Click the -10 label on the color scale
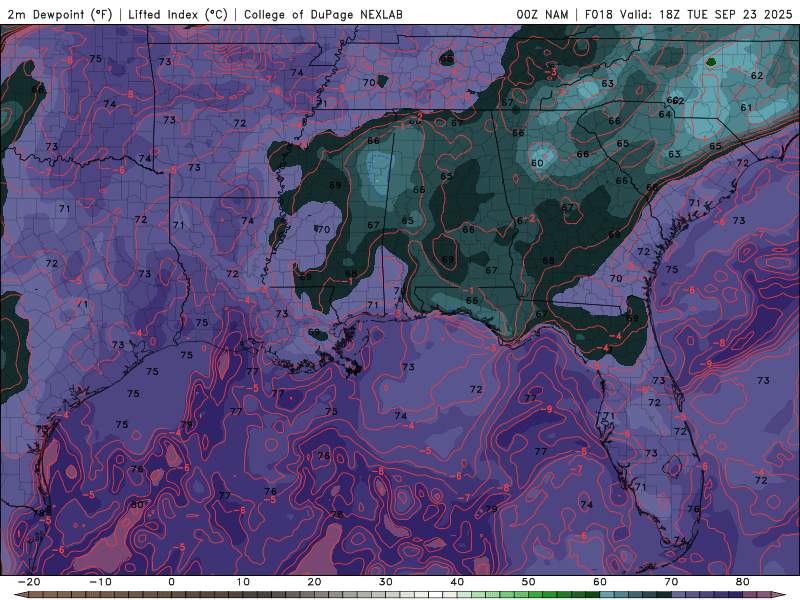 100,582
